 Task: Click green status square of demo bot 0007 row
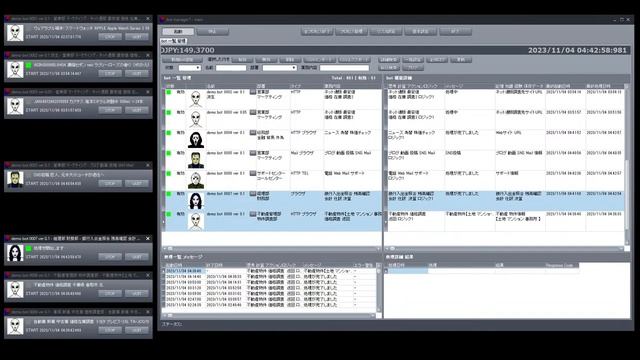click(169, 194)
